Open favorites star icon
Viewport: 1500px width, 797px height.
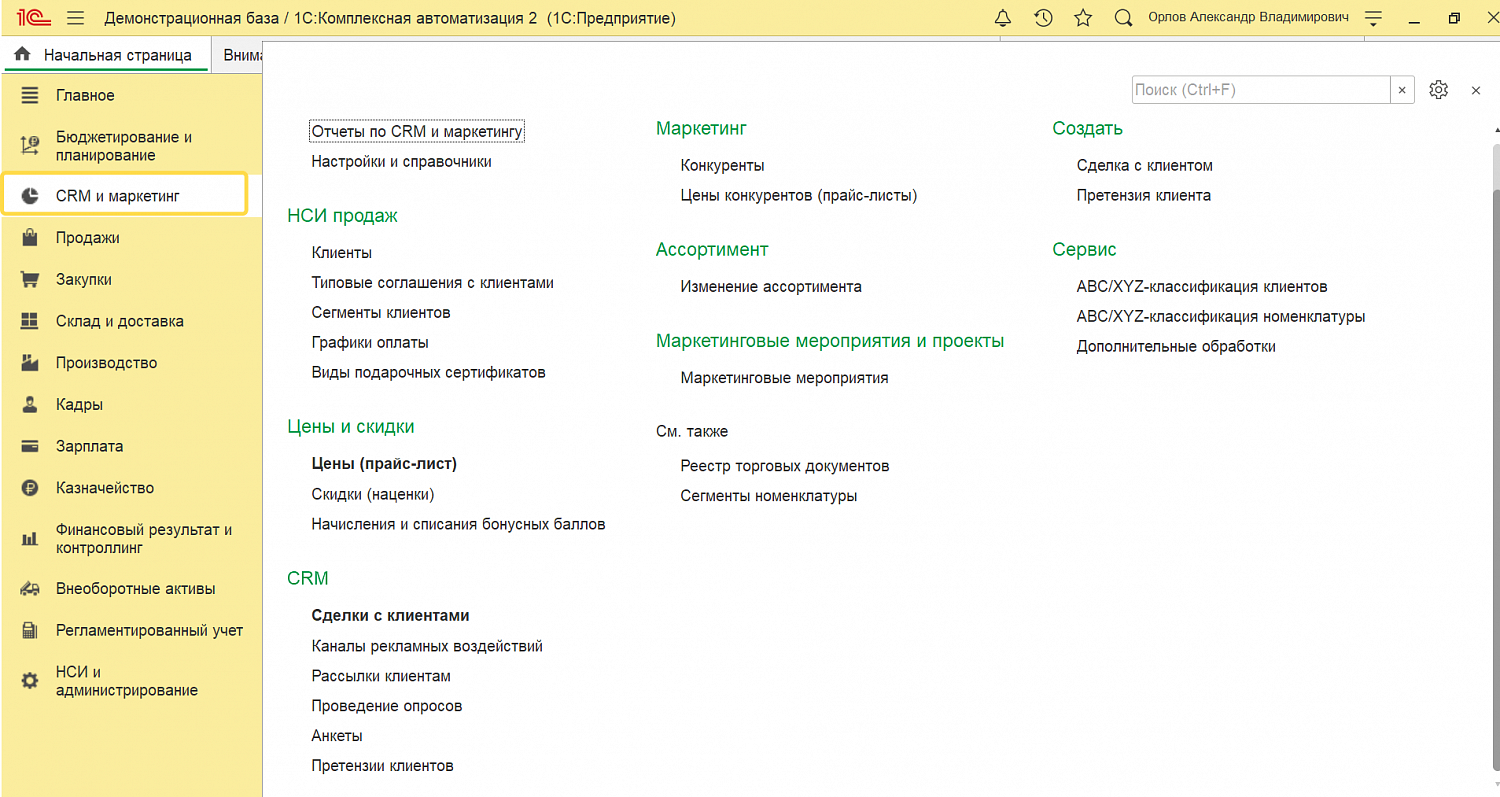tap(1083, 18)
